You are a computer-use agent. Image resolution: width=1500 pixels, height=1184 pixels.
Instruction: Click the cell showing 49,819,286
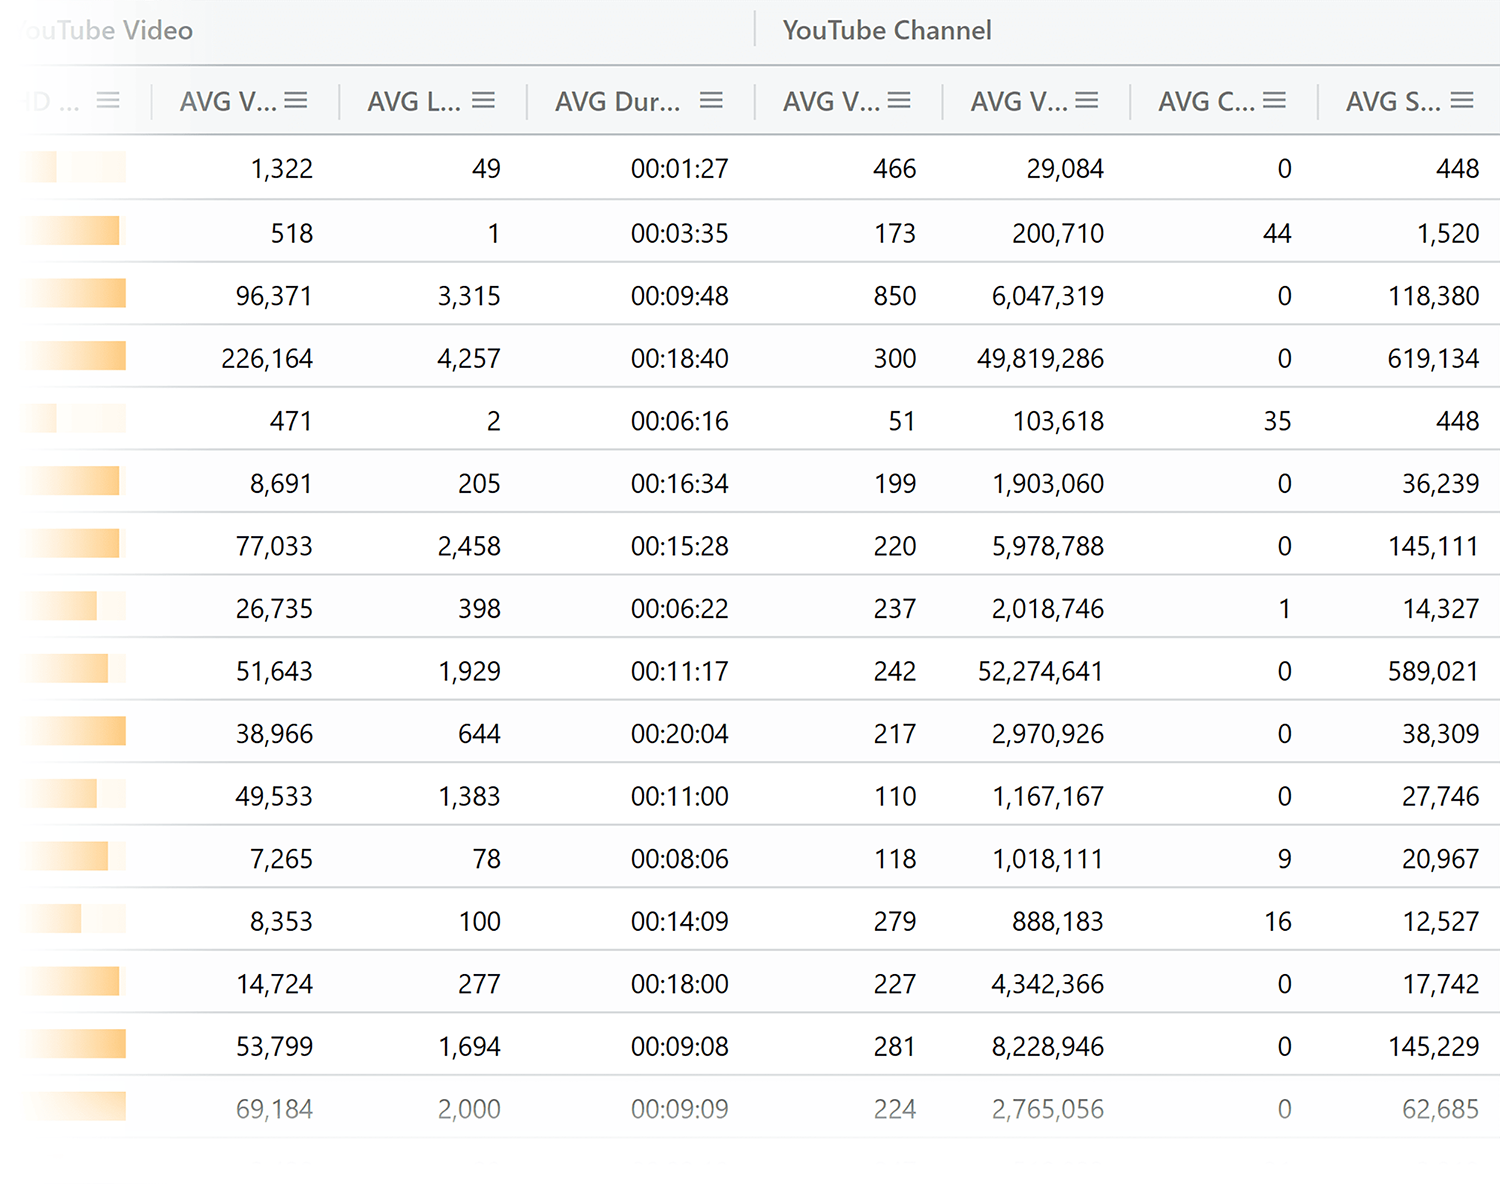[x=1040, y=358]
